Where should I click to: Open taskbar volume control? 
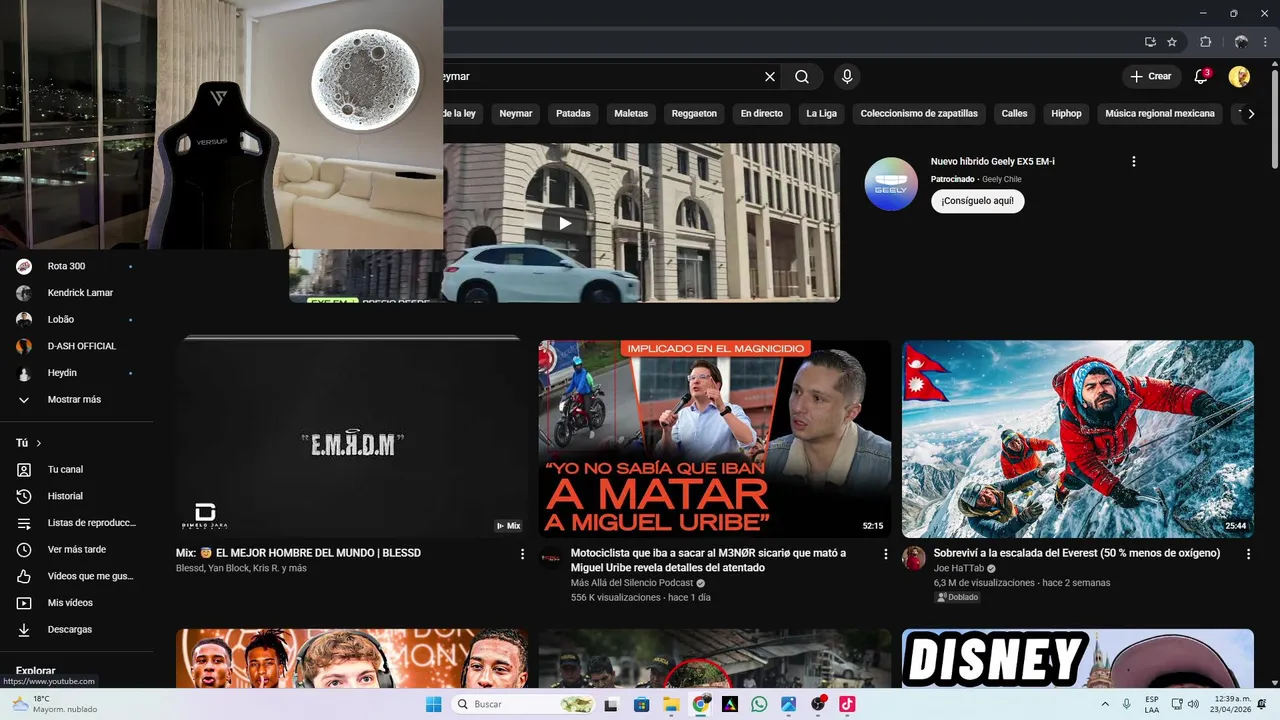1193,704
